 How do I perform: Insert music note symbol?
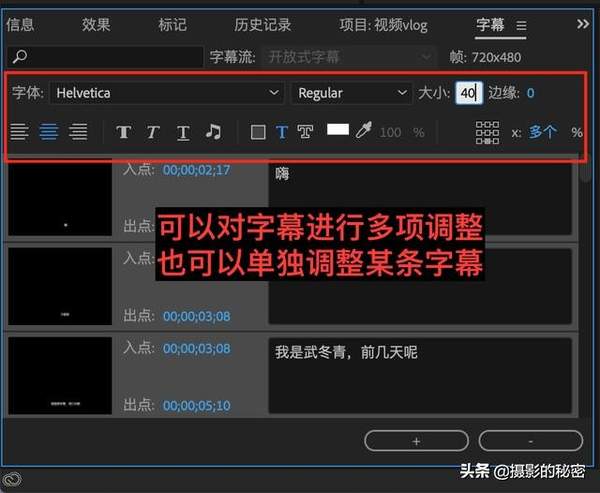coord(213,132)
